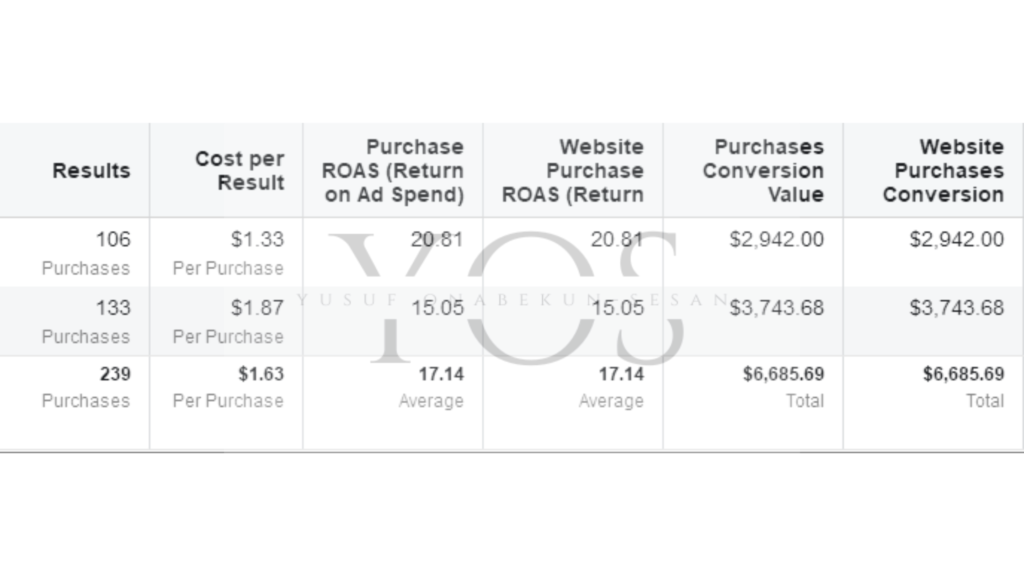Select the 15.05 Website Purchase ROAS value
This screenshot has height=576, width=1024.
tap(617, 308)
